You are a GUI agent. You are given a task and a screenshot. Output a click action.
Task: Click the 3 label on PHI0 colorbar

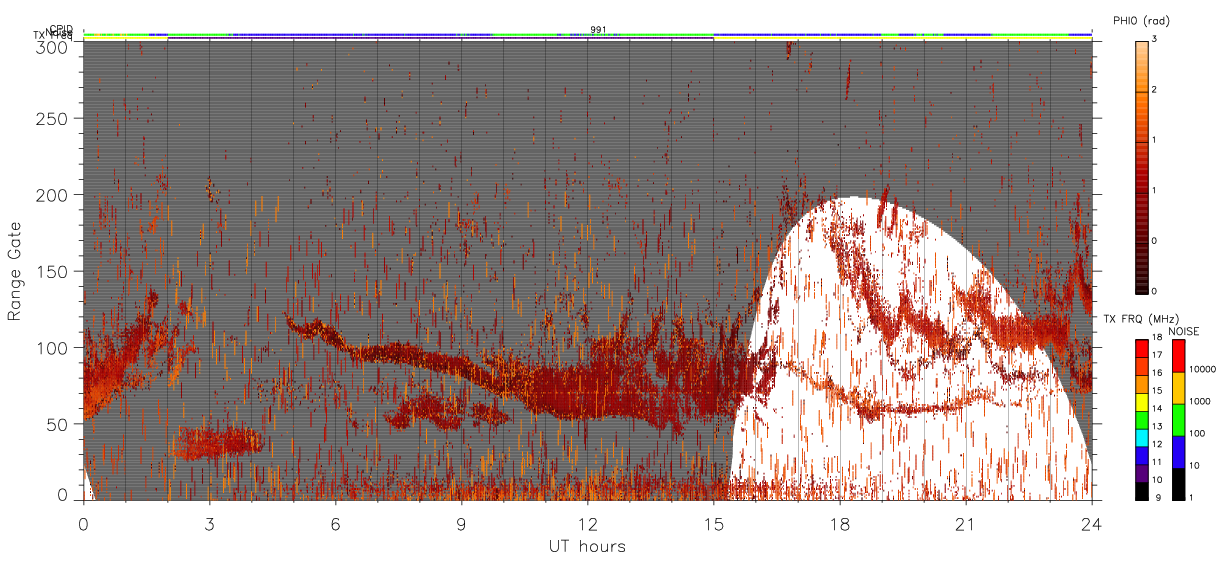[1155, 41]
